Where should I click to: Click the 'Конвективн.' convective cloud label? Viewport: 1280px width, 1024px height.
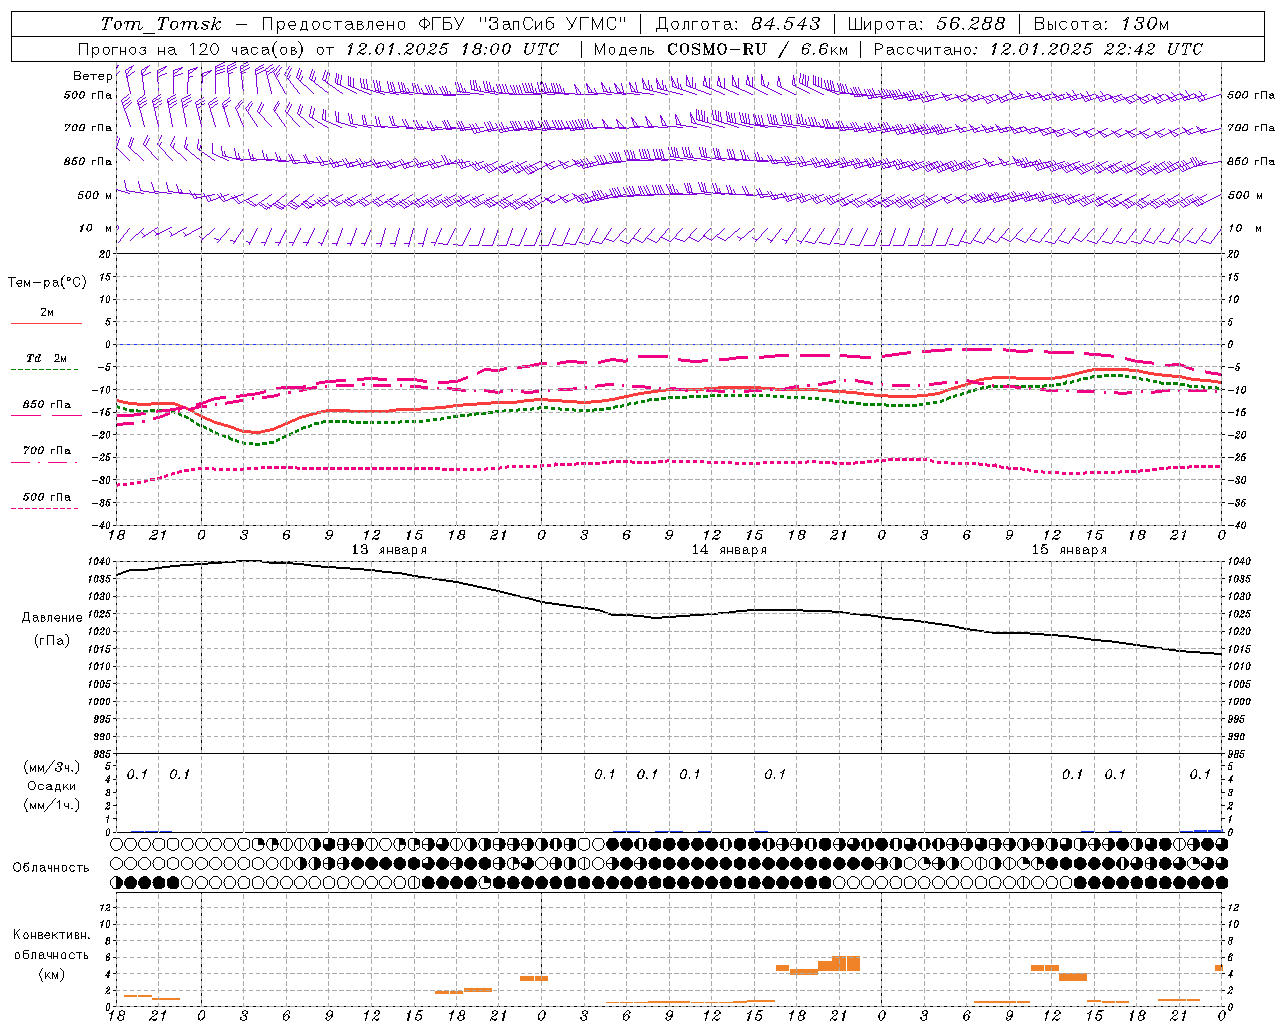[x=51, y=936]
